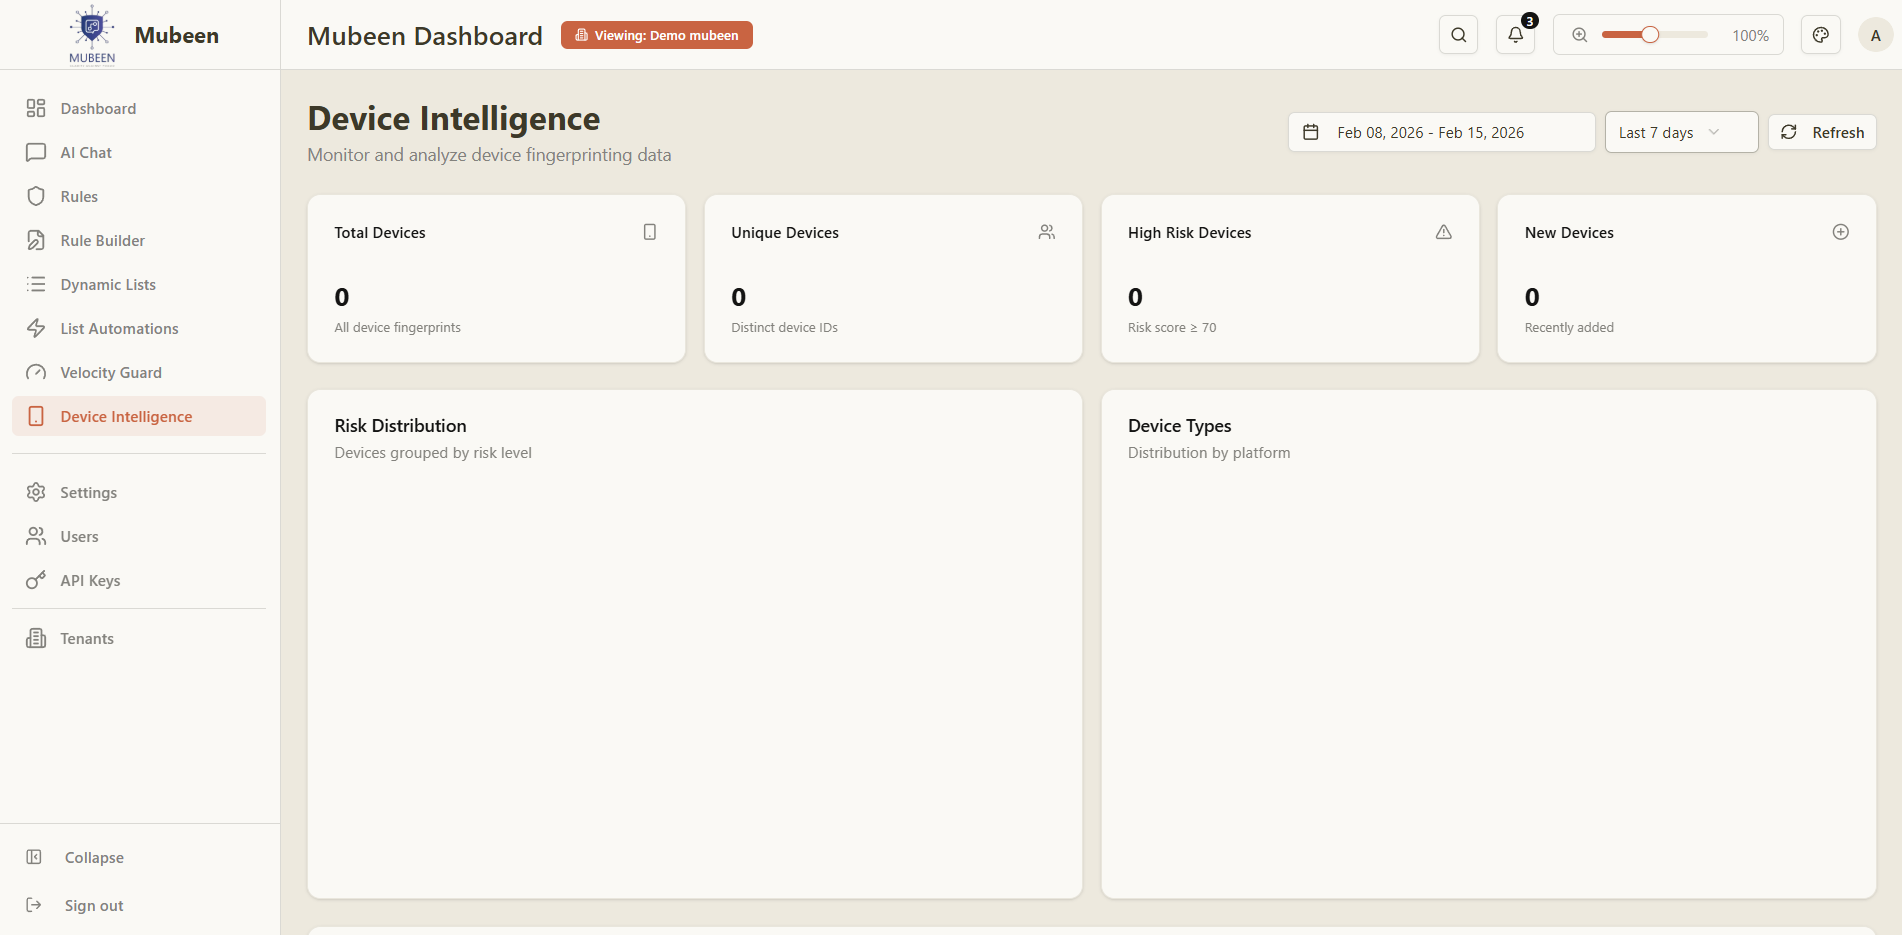1902x935 pixels.
Task: Click the theme palette icon in the header
Action: point(1820,34)
